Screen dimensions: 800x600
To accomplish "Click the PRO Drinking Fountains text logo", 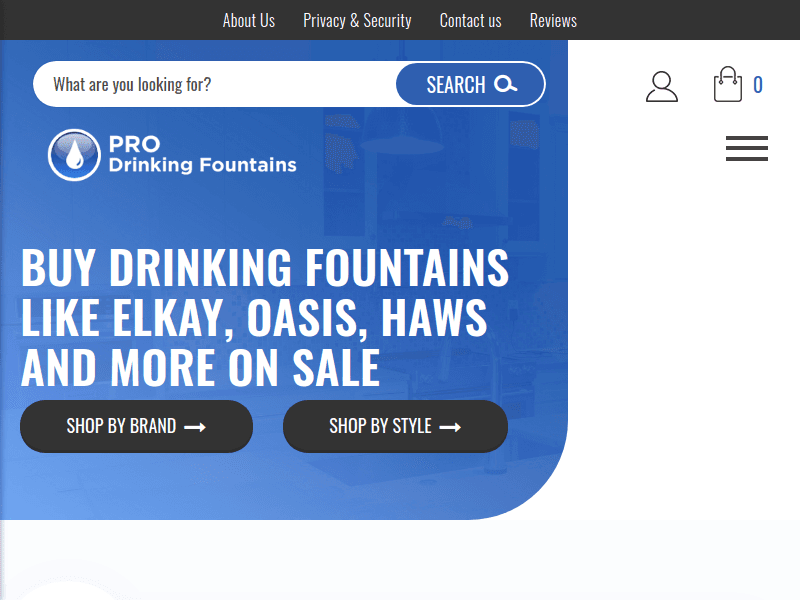I will point(200,154).
